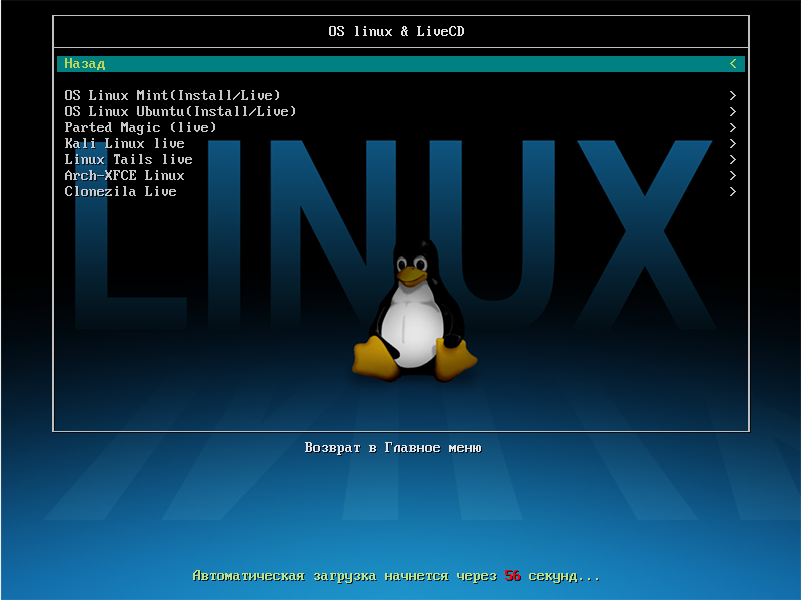Open OS Linux Ubuntu(Install/Live) entry
This screenshot has width=801, height=600.
point(180,112)
